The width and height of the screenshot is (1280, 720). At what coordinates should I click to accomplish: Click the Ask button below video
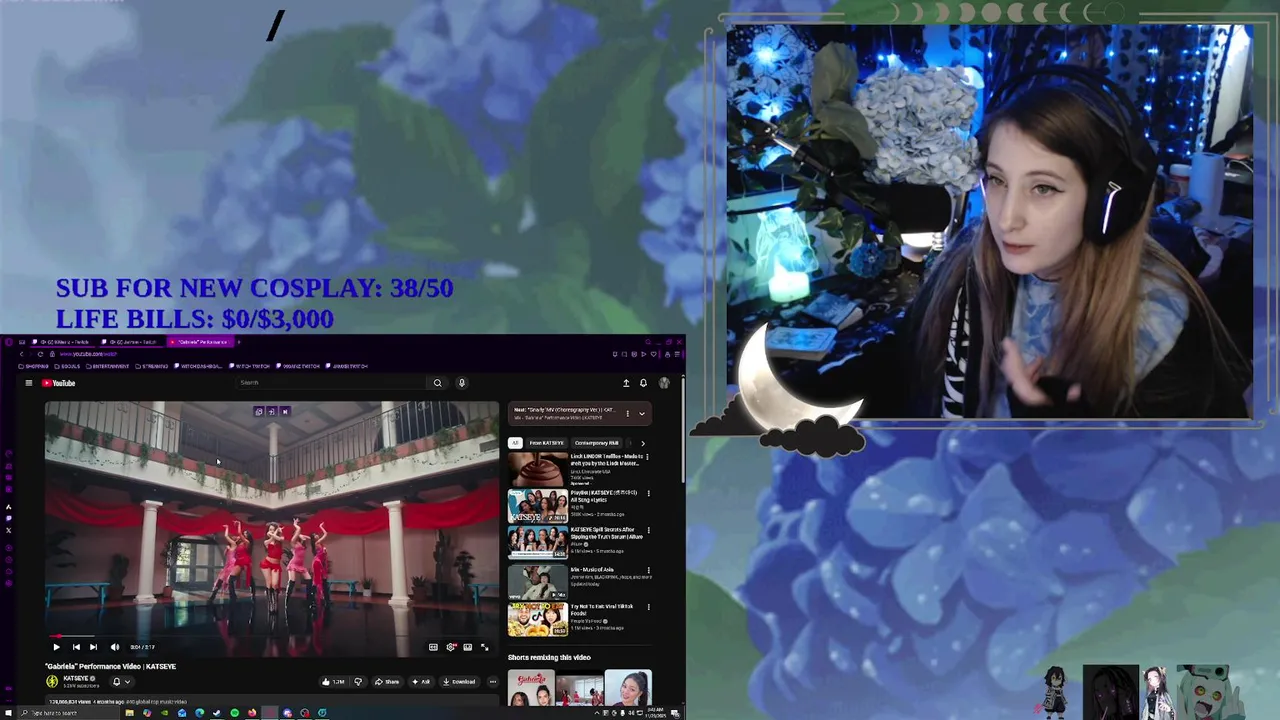pos(421,682)
